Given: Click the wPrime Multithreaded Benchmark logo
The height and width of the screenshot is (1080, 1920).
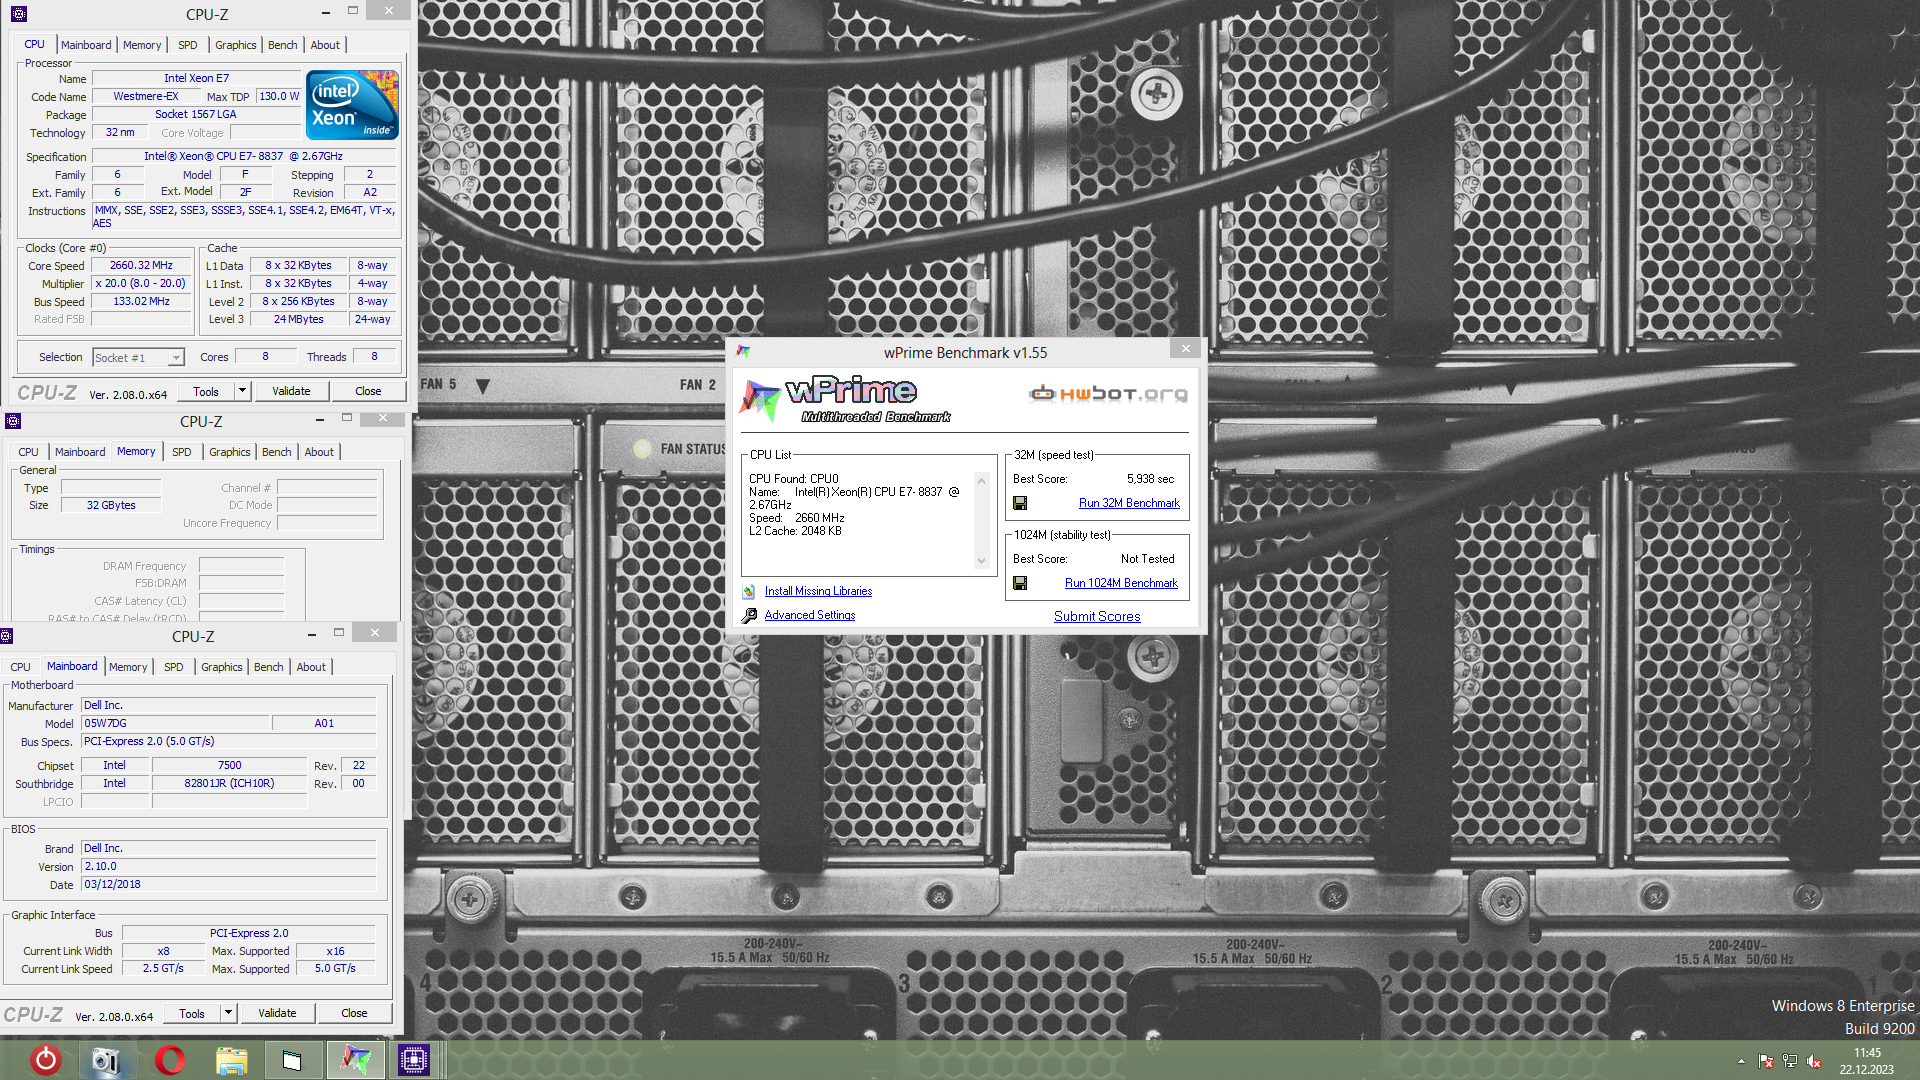Looking at the screenshot, I should point(846,399).
